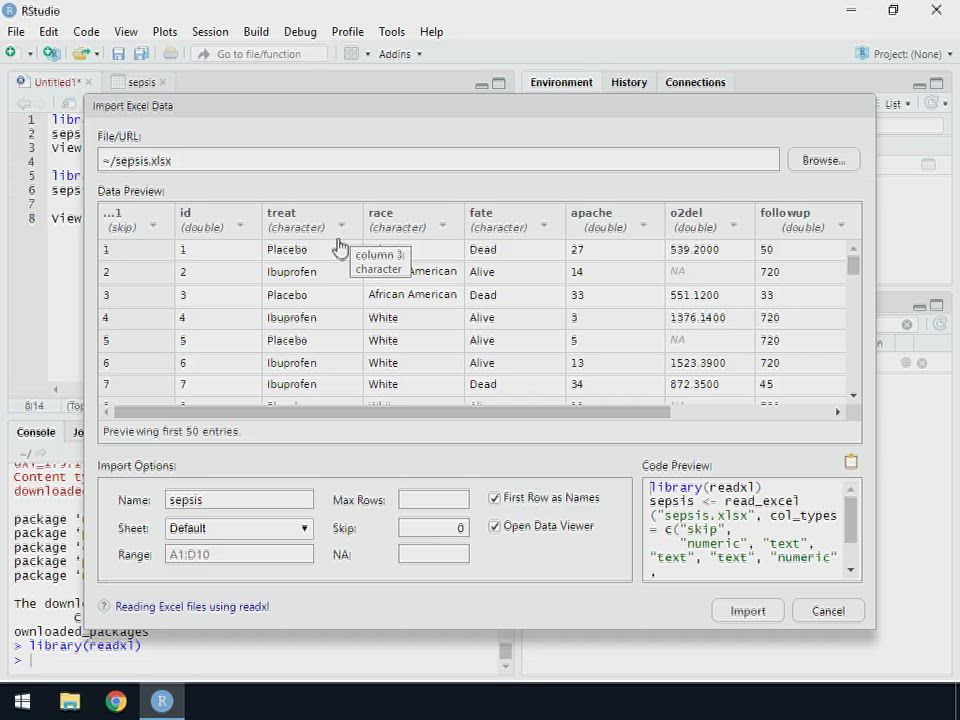Click the Save all documents icon
This screenshot has height=720, width=960.
pyautogui.click(x=141, y=54)
